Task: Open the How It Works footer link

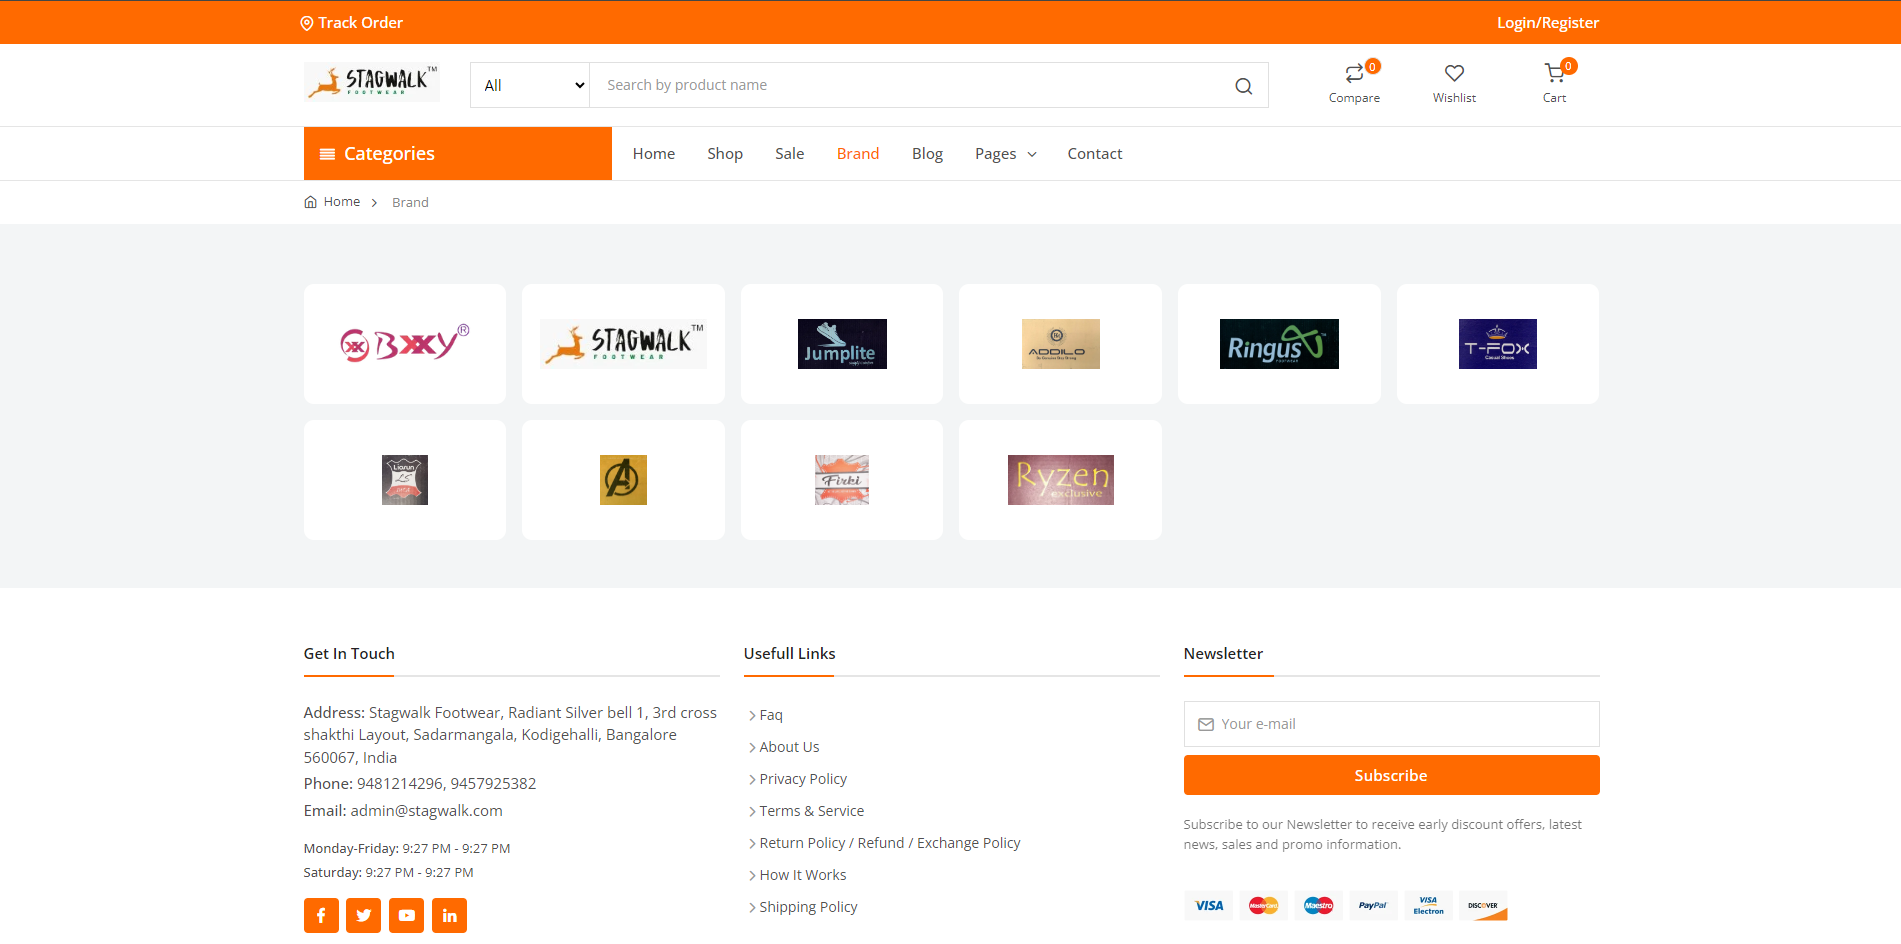Action: [803, 875]
